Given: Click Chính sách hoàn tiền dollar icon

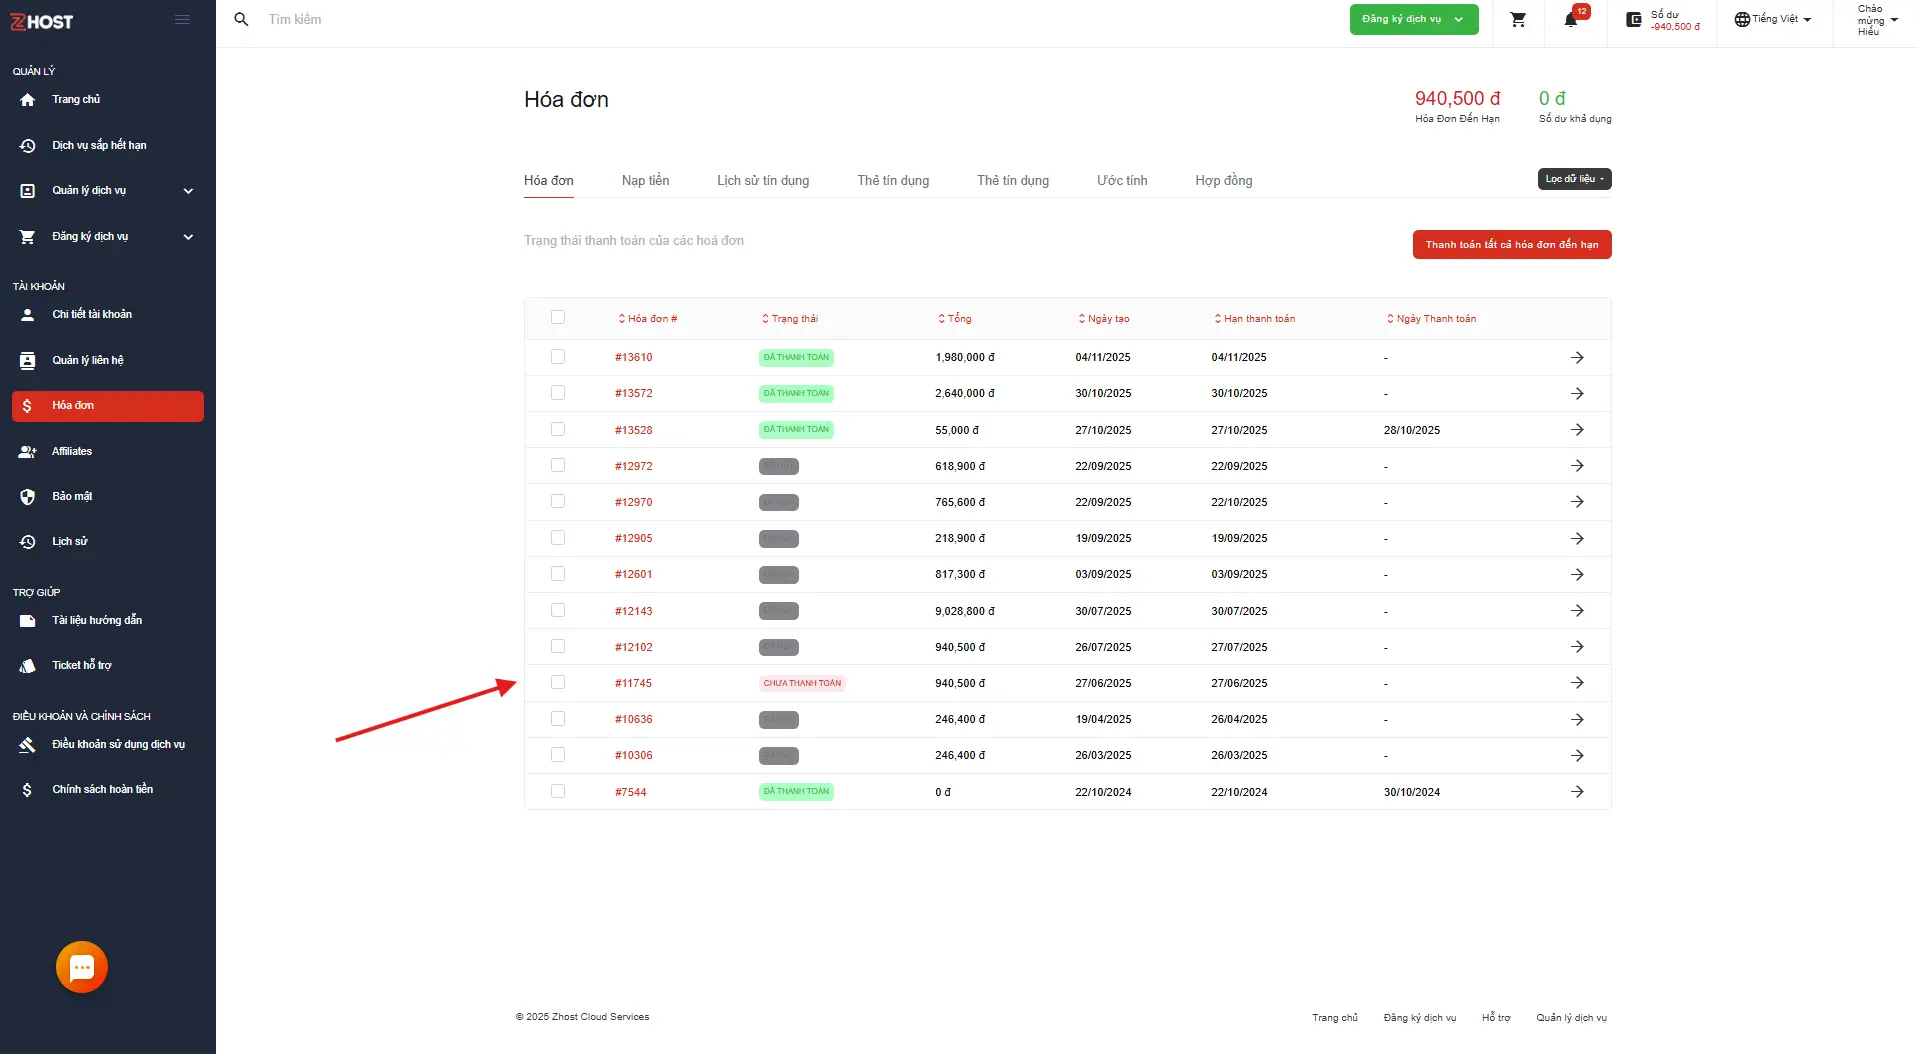Looking at the screenshot, I should click(x=28, y=790).
